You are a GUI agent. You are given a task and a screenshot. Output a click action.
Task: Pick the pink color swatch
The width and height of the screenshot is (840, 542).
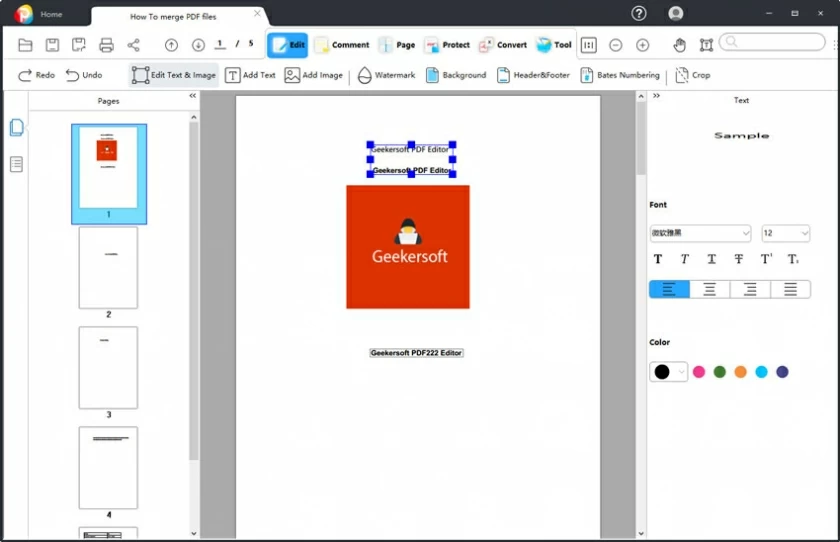[699, 372]
